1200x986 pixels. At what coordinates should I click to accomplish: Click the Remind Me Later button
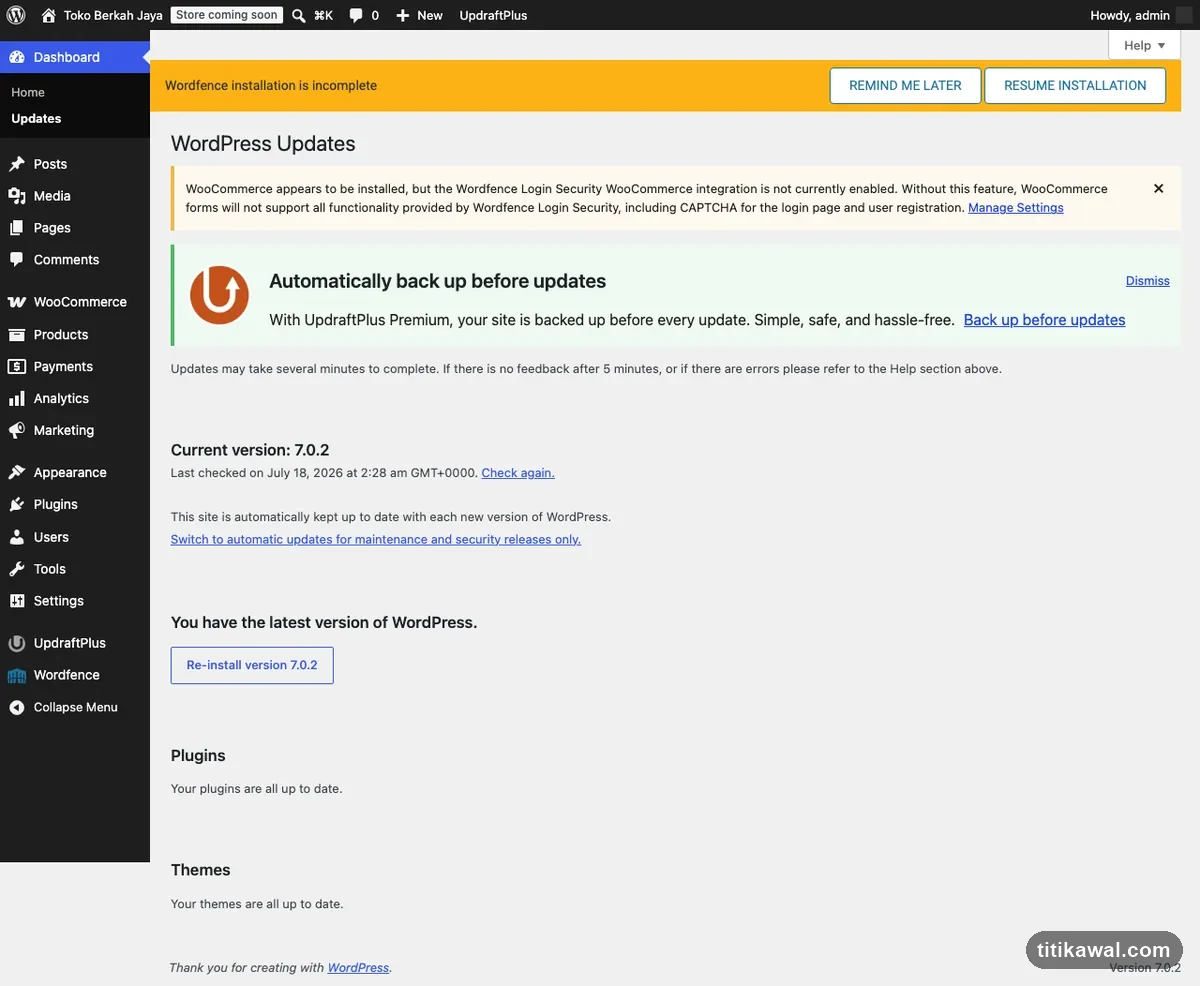(x=906, y=85)
